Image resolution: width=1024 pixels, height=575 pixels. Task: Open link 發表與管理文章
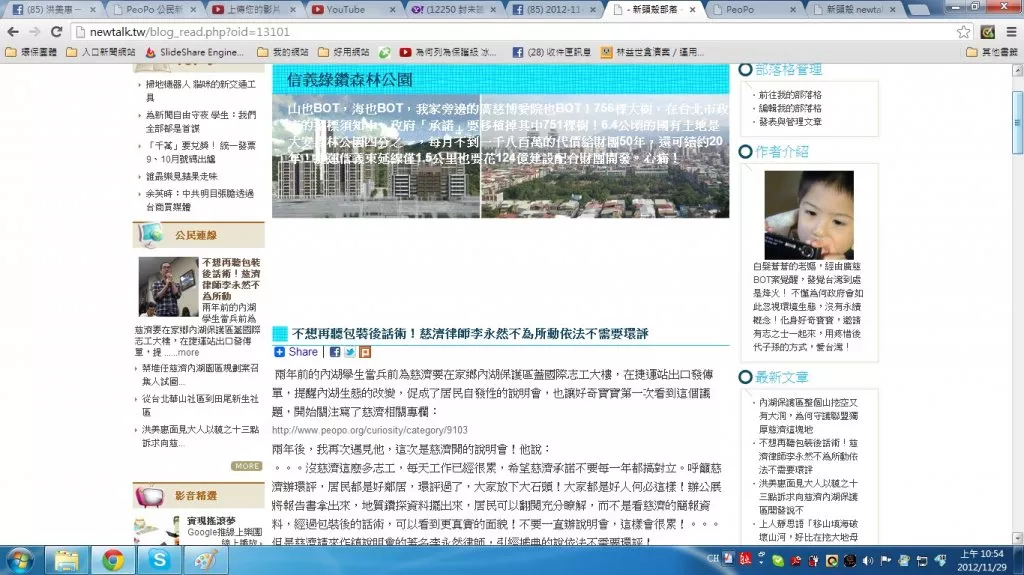(790, 122)
